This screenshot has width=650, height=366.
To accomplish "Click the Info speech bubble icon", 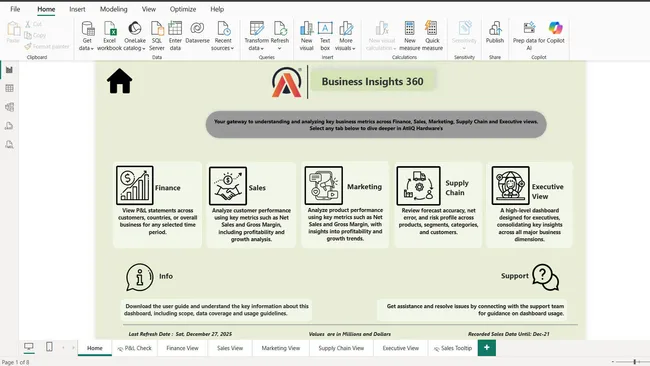I will click(139, 277).
